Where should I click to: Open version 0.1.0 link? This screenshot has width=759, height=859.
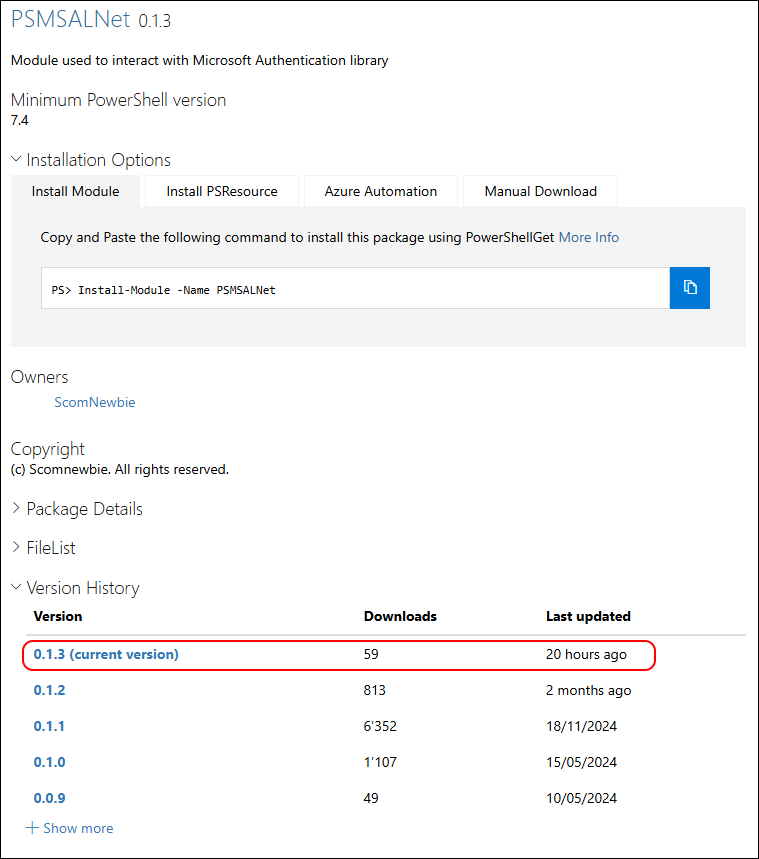click(x=49, y=762)
